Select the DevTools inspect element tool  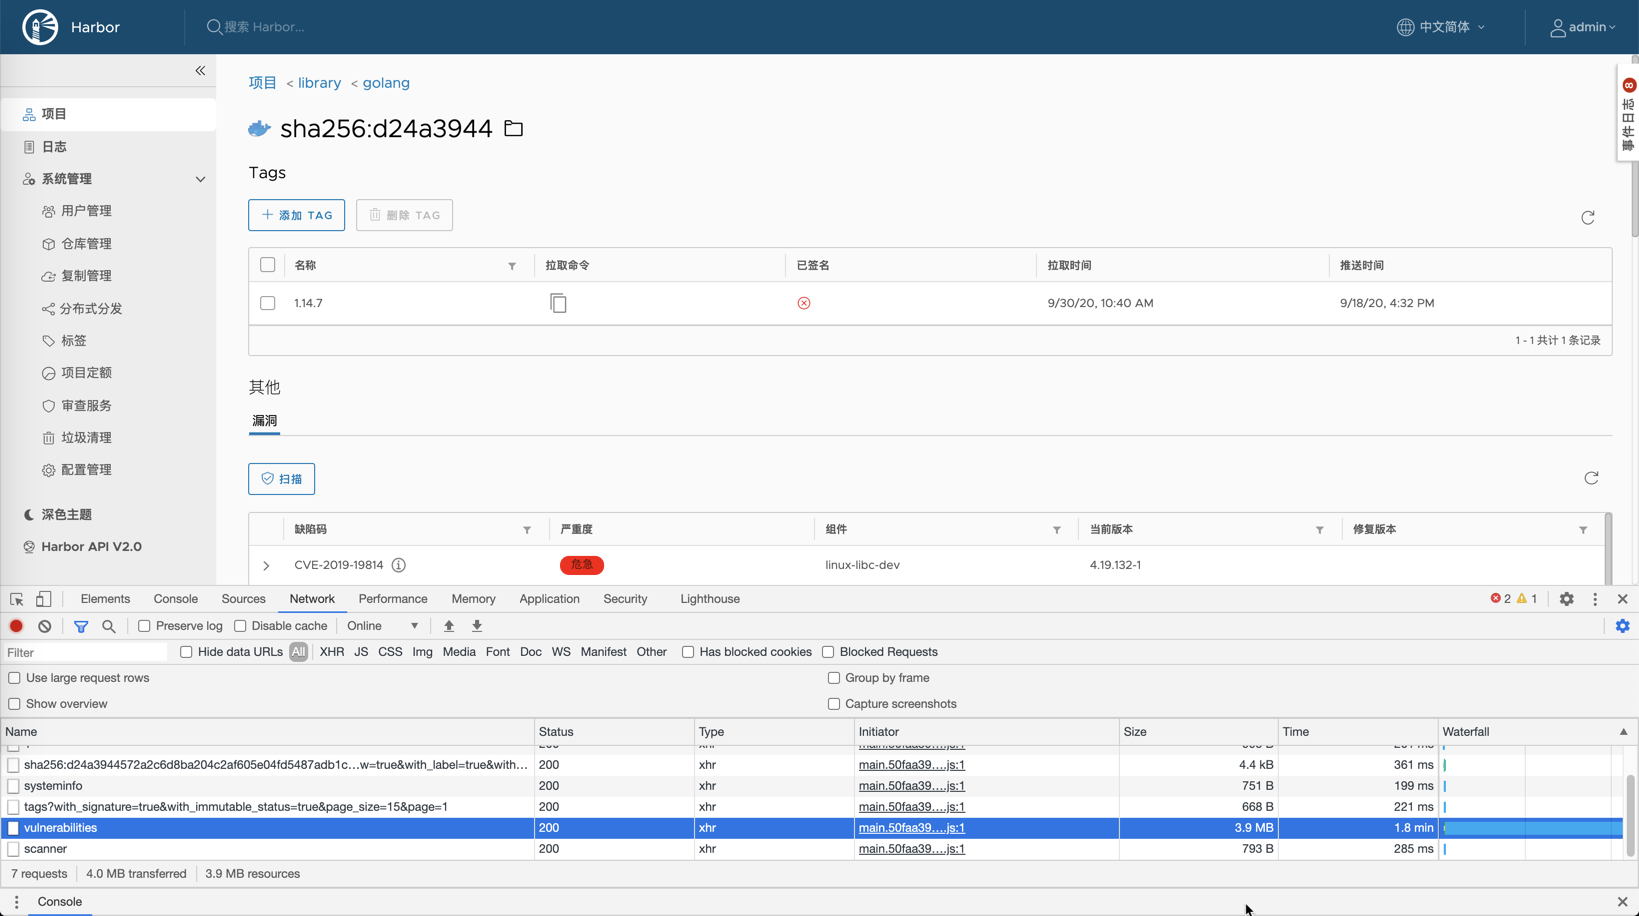click(x=17, y=599)
